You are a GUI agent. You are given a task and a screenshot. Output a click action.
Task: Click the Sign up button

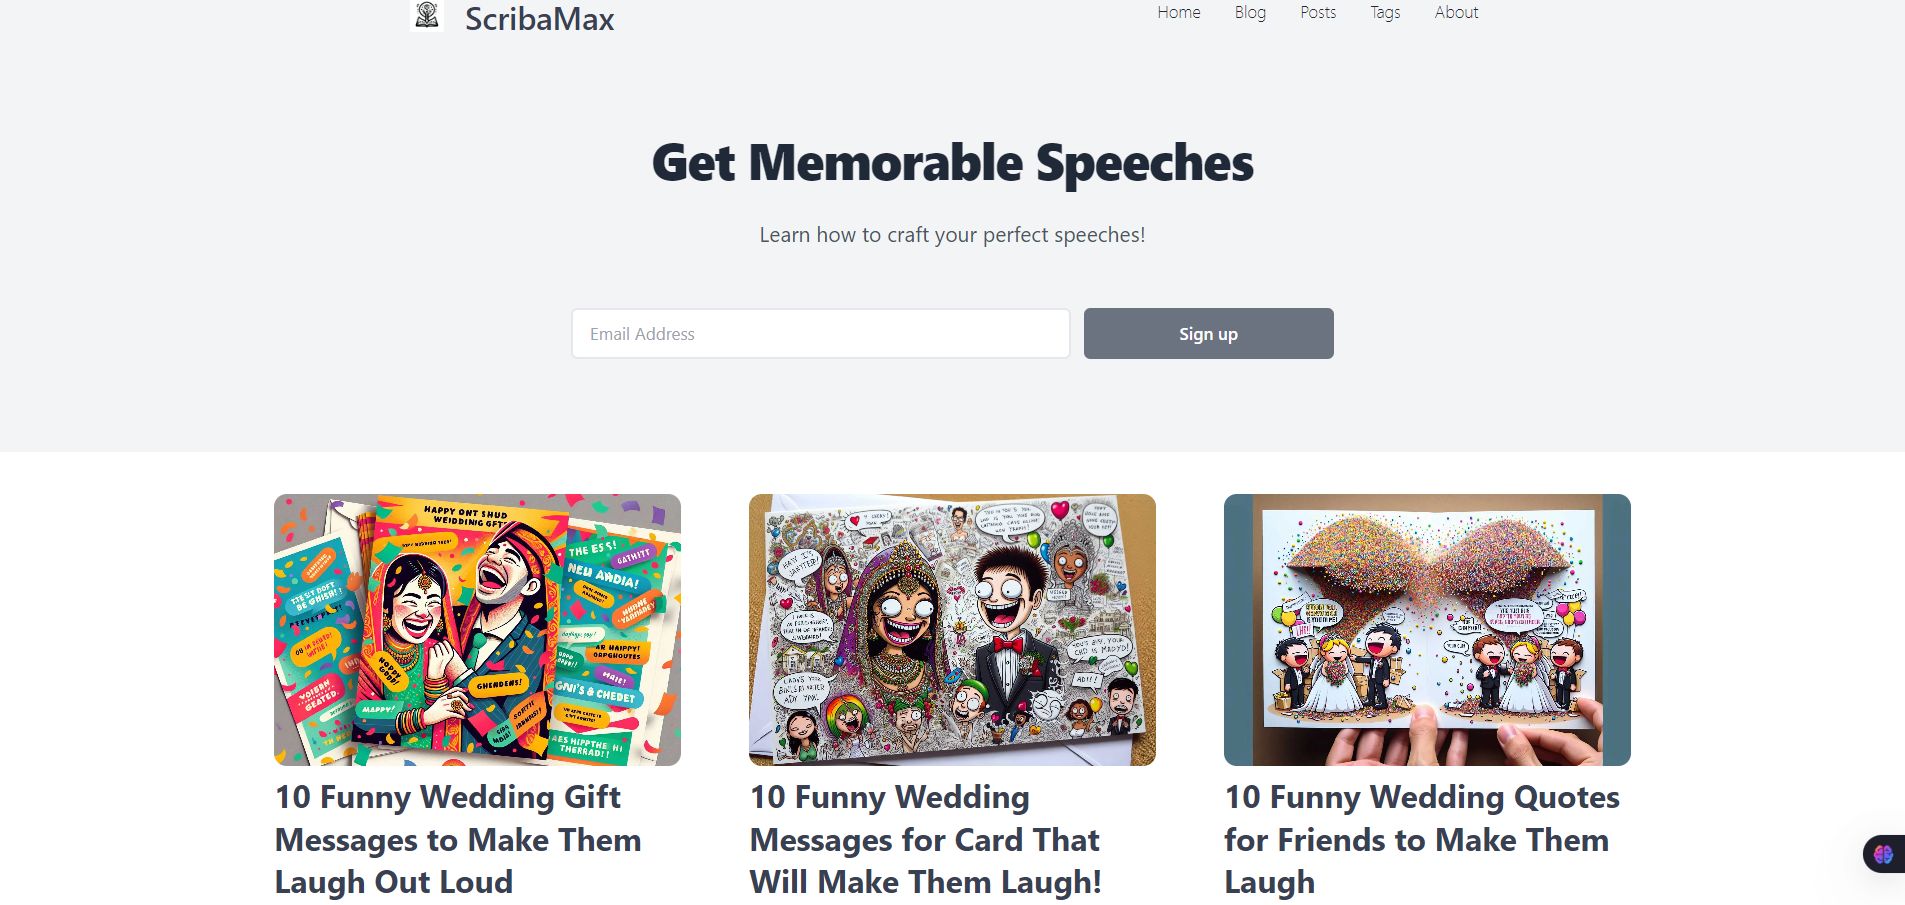(1208, 333)
